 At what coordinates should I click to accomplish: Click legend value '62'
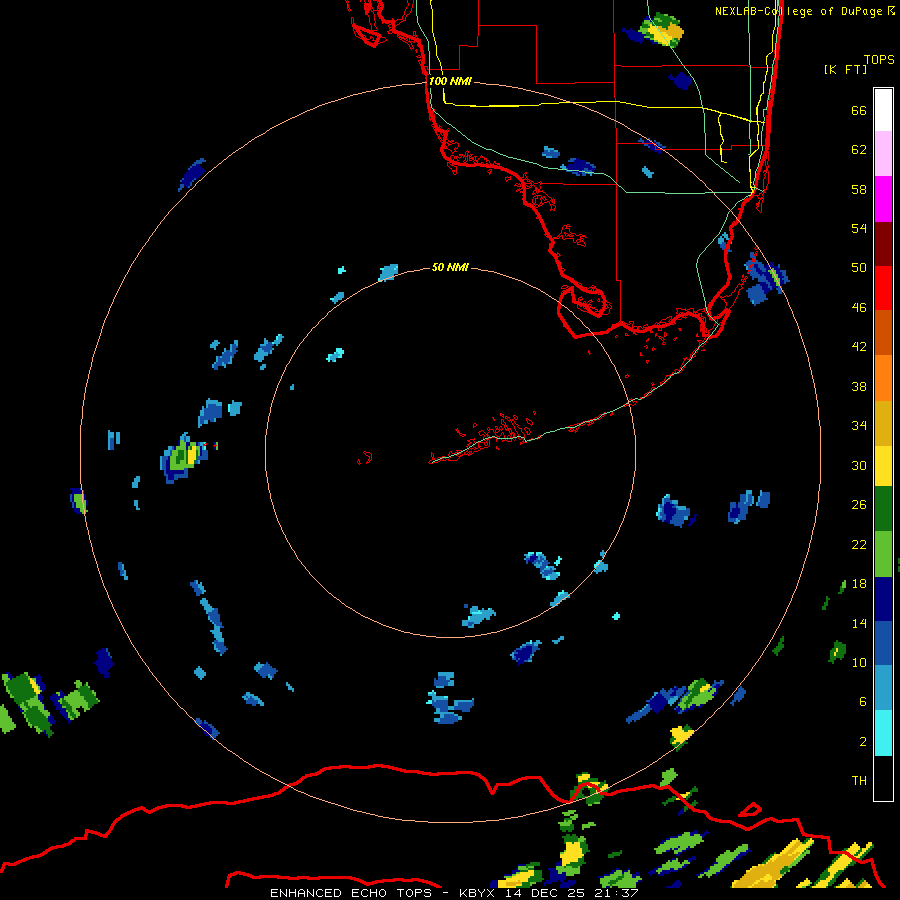[x=859, y=149]
